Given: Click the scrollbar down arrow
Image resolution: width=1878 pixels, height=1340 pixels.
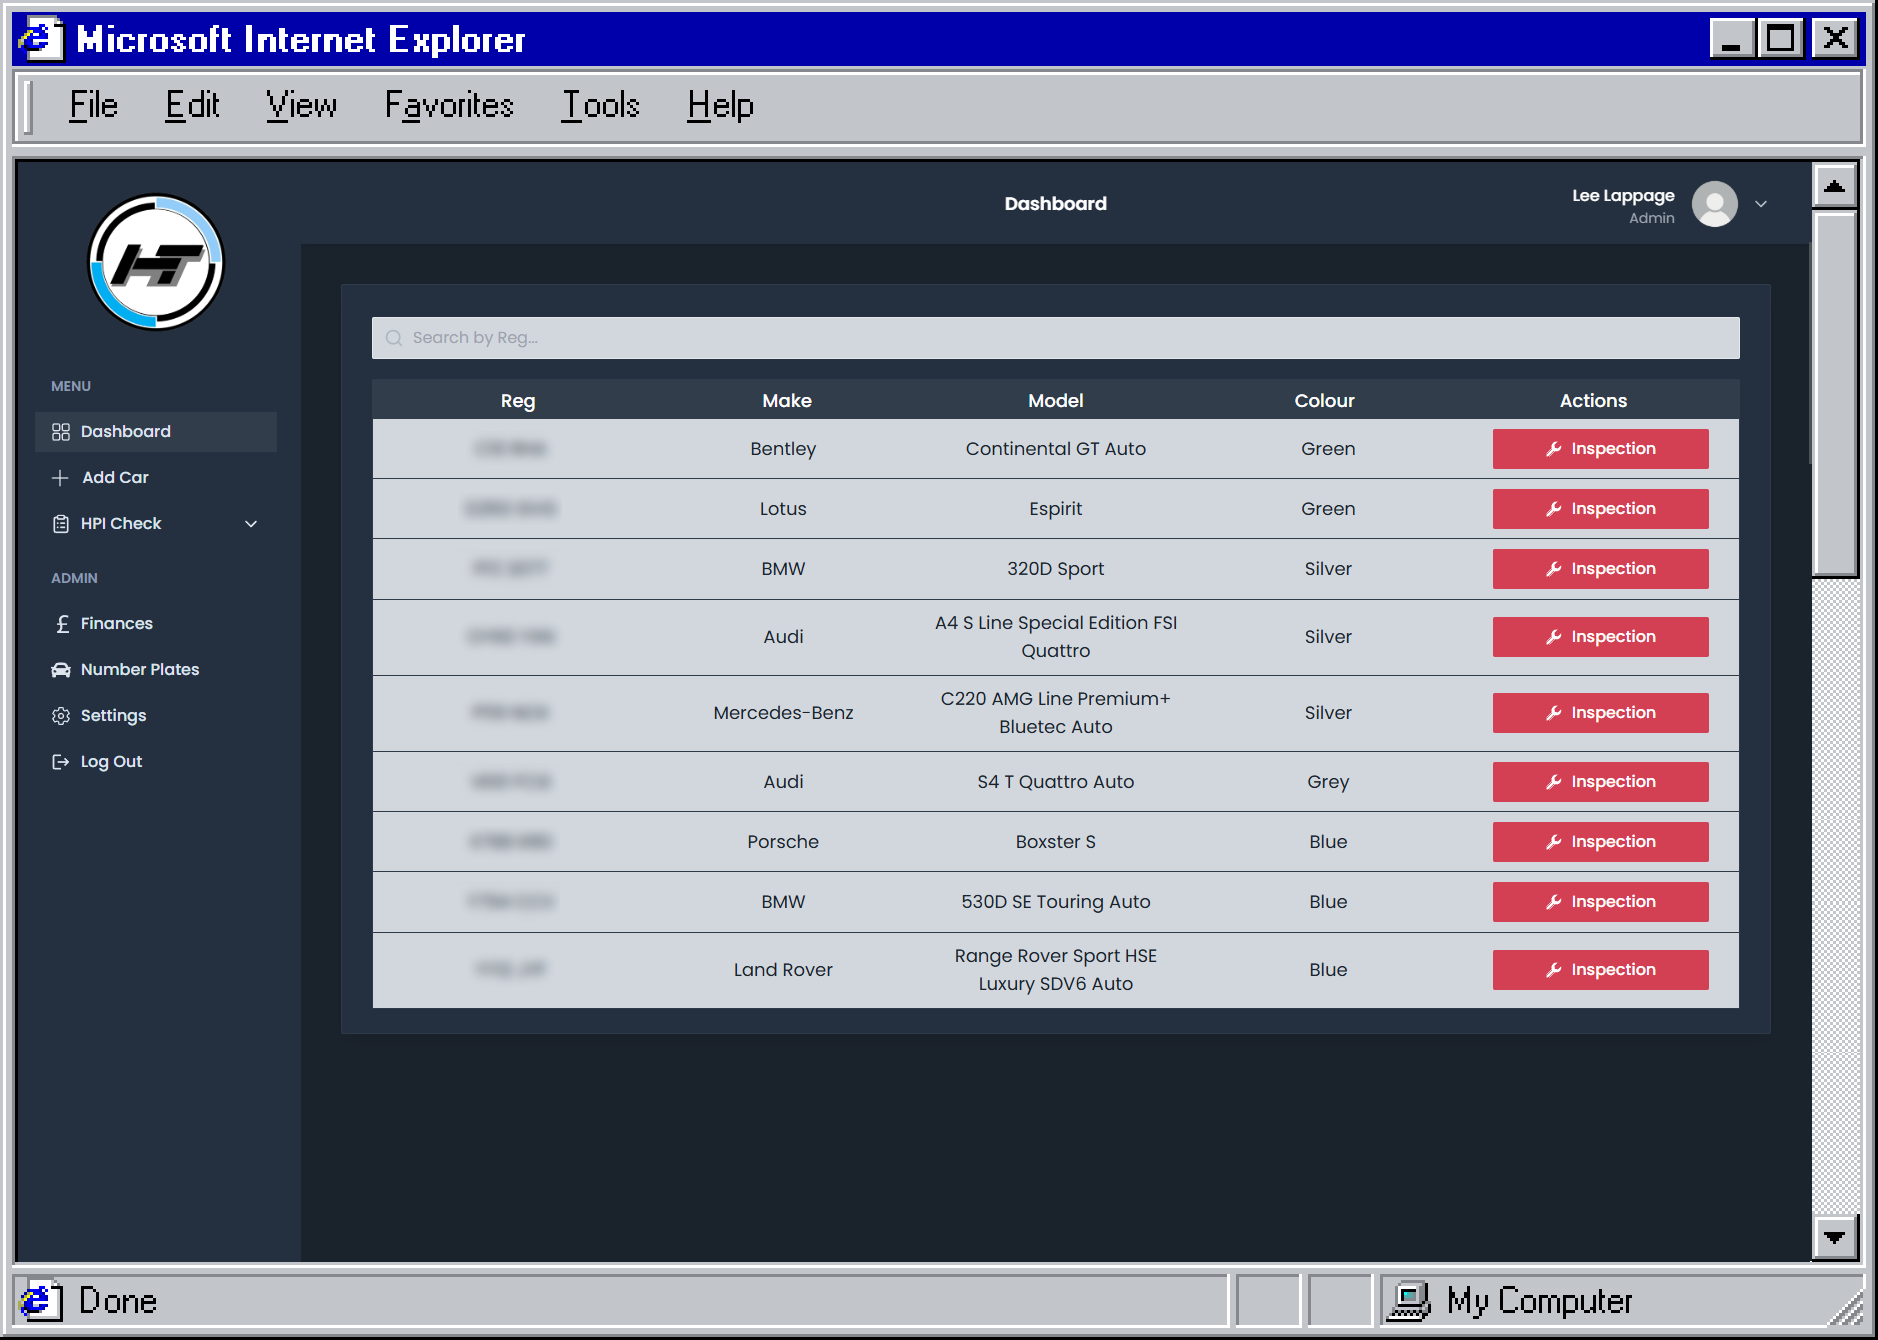Looking at the screenshot, I should (1834, 1237).
